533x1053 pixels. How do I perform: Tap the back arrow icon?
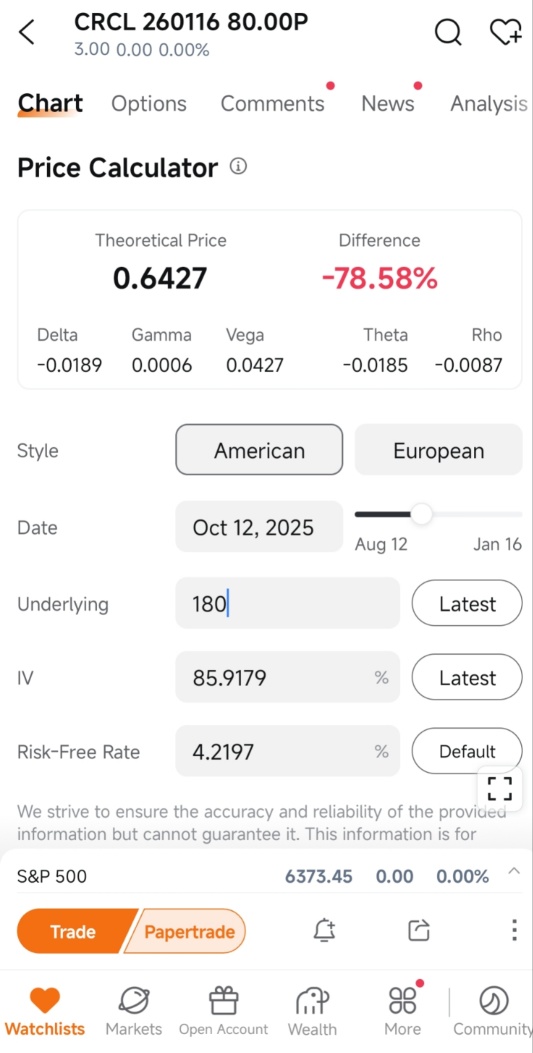(x=27, y=32)
